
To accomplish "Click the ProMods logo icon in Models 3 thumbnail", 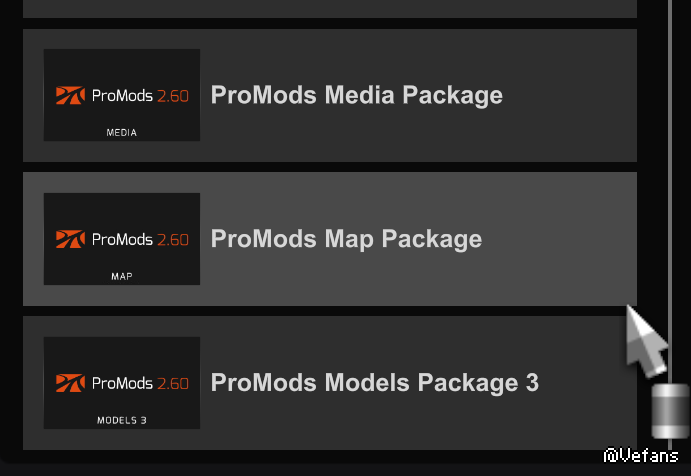I will point(70,383).
